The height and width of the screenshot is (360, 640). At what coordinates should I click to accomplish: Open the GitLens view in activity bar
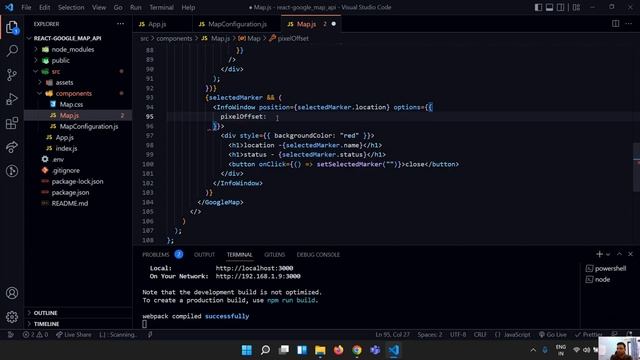[x=12, y=171]
